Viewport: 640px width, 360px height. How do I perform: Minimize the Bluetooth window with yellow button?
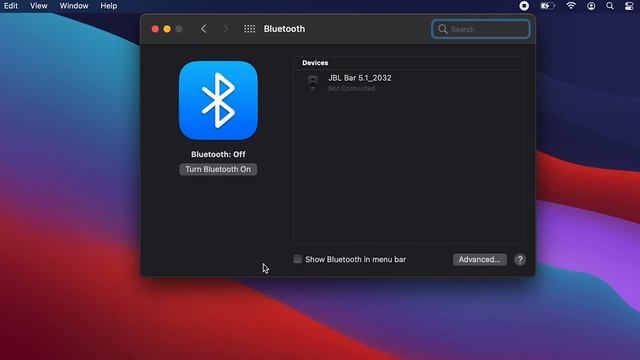click(167, 29)
